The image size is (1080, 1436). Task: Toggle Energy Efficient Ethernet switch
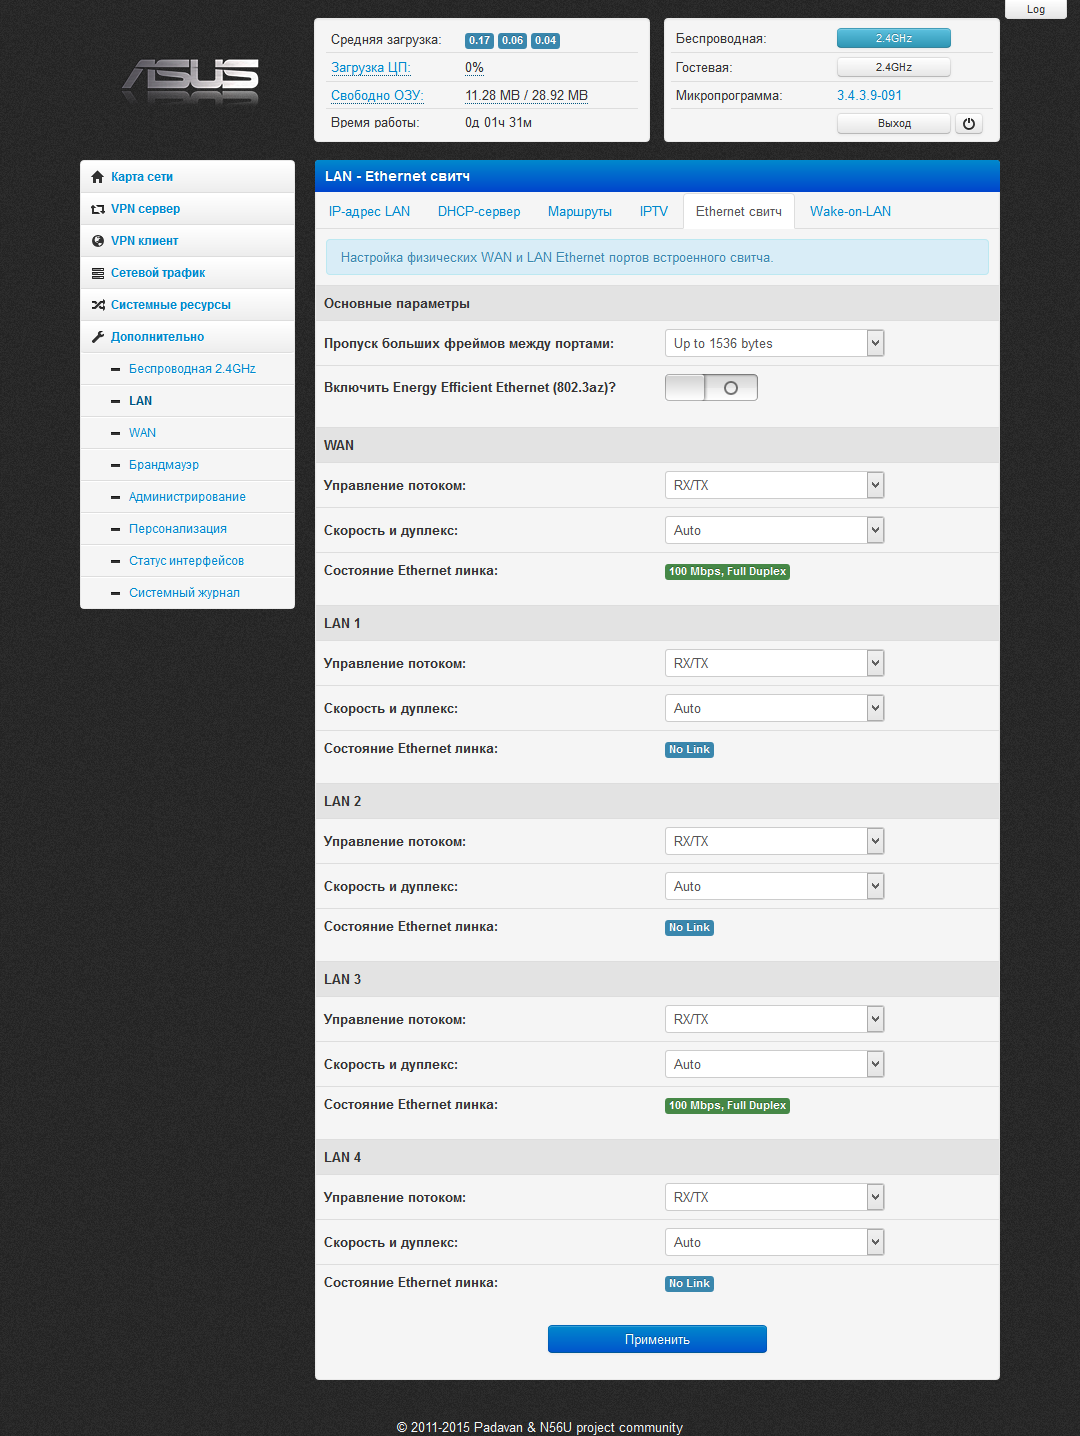coord(711,388)
